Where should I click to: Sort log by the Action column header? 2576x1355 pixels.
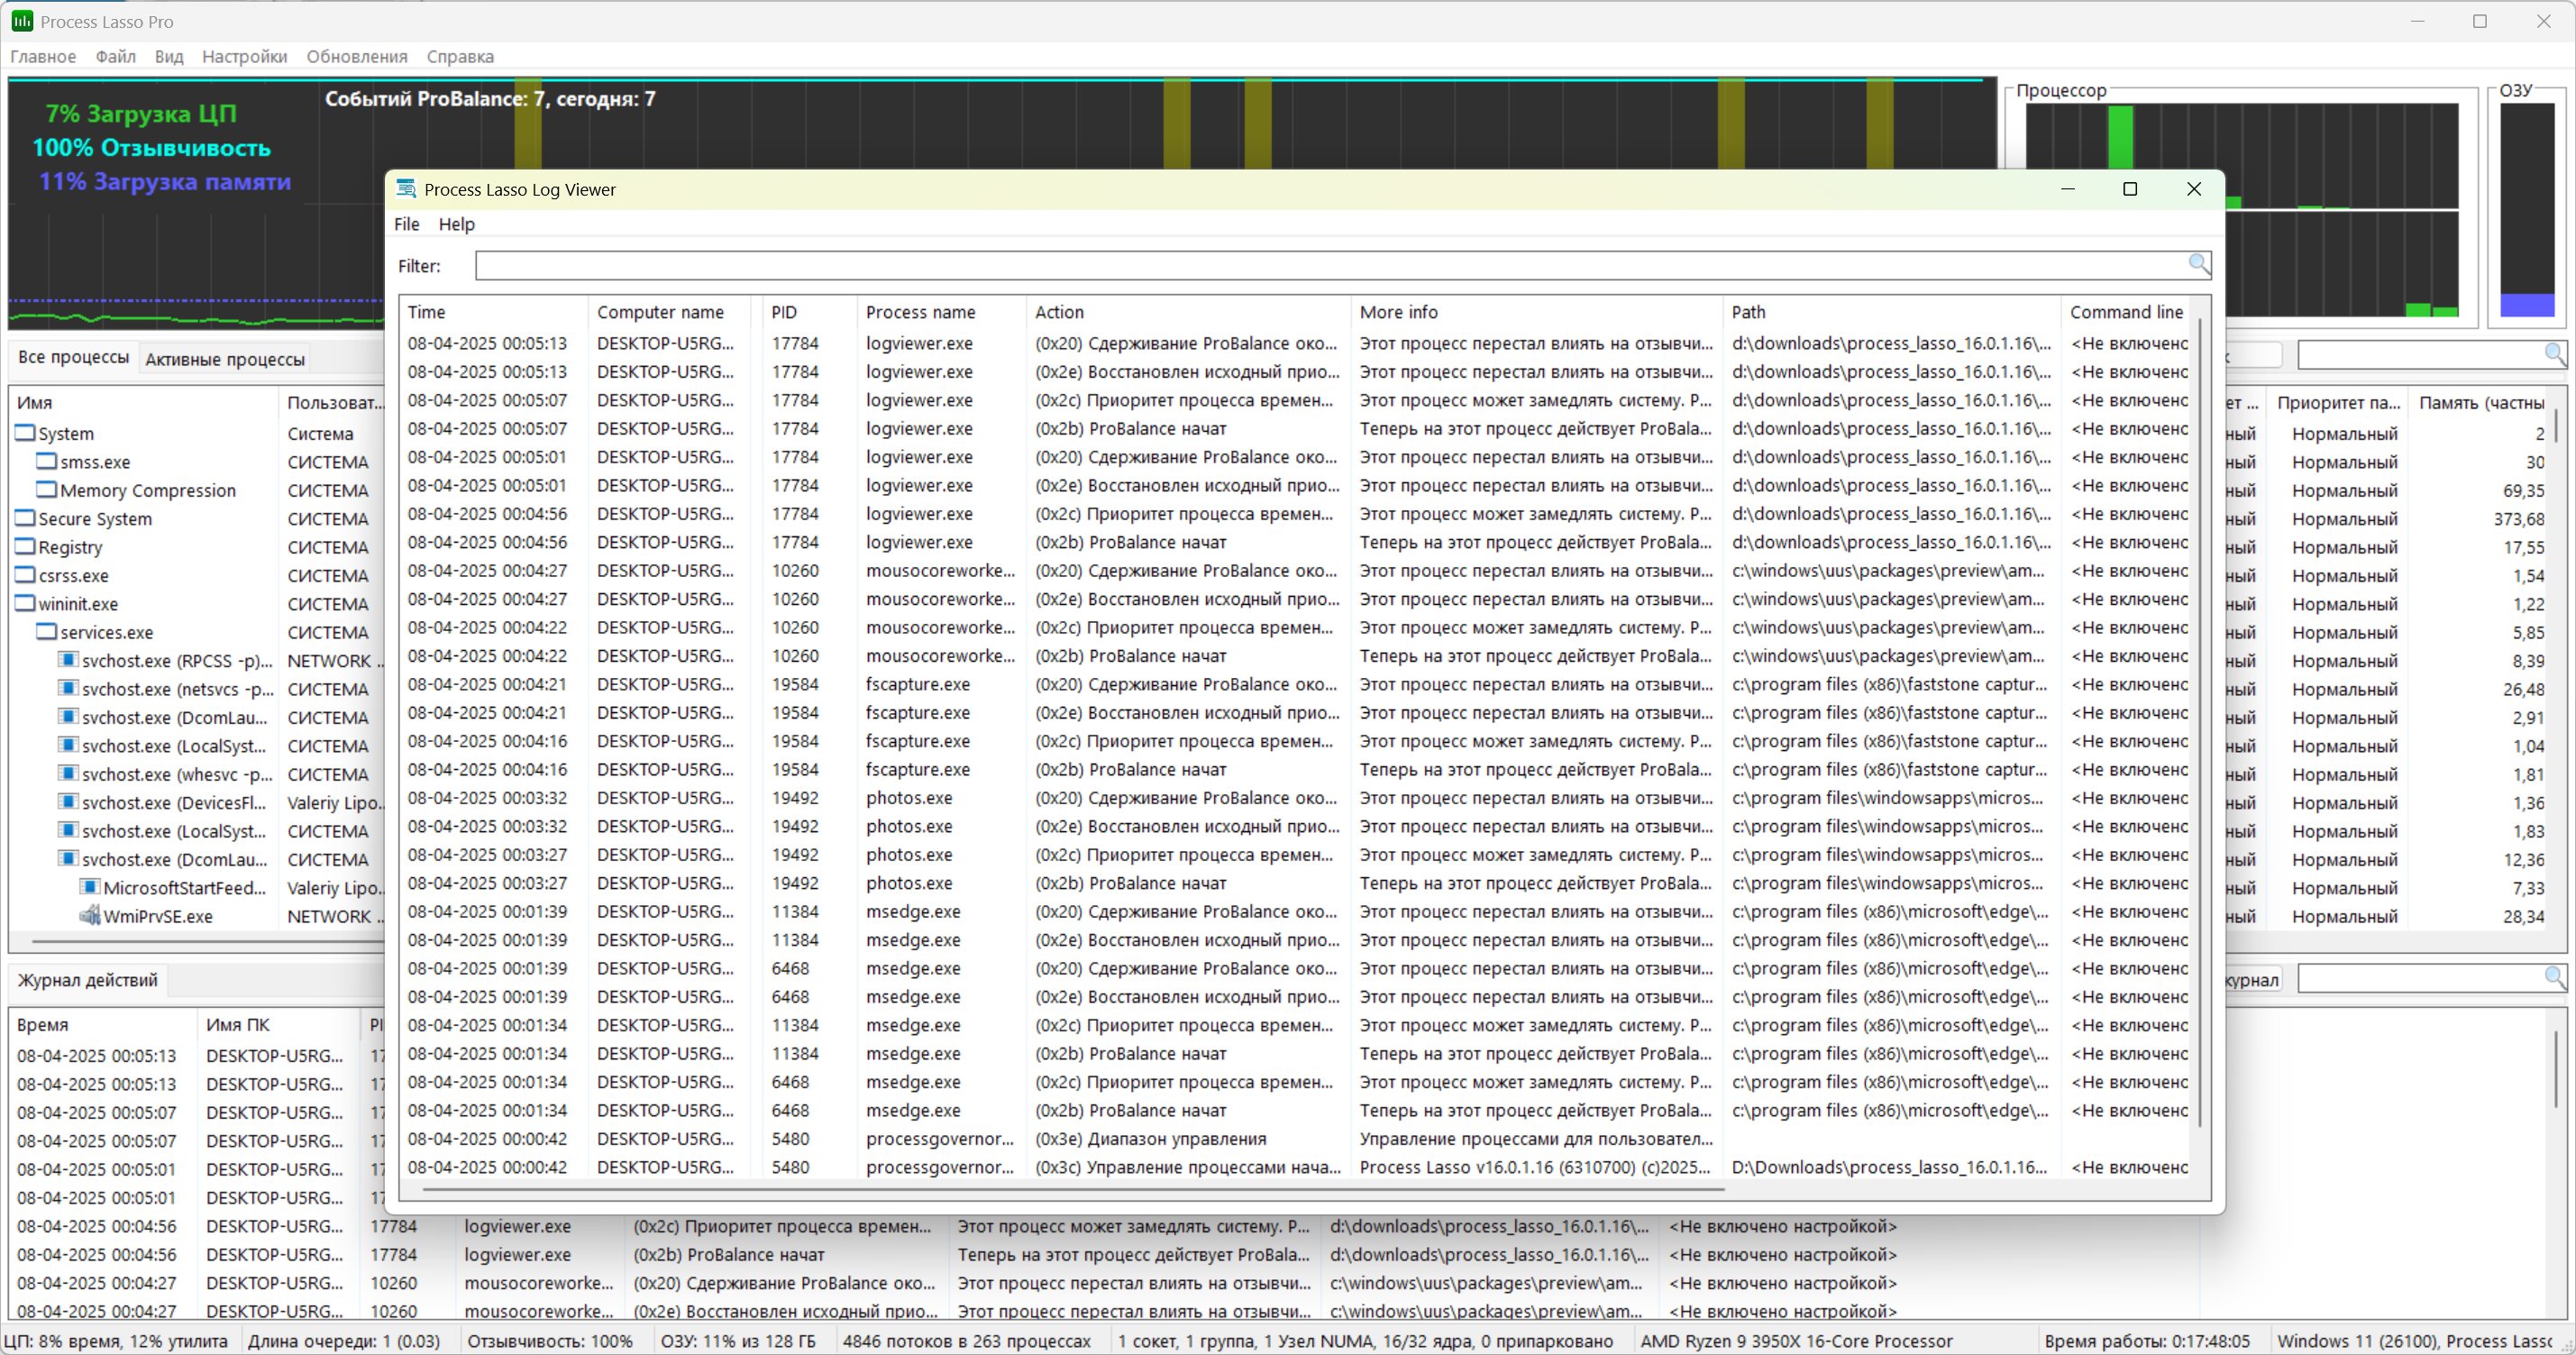[x=1059, y=312]
